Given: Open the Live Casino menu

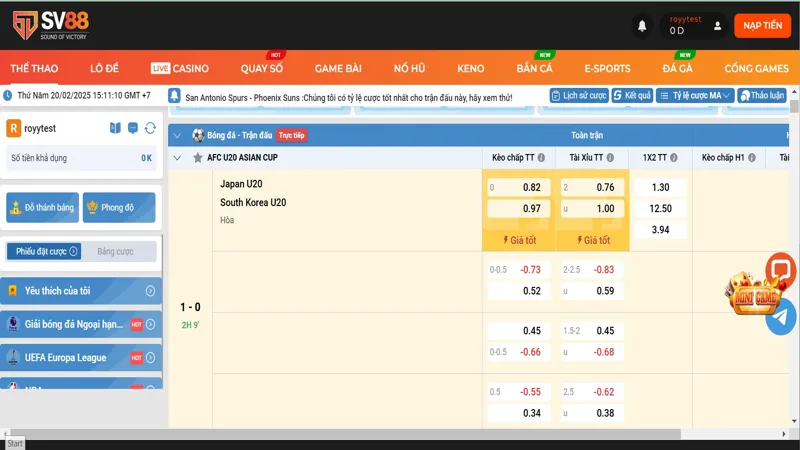Looking at the screenshot, I should (180, 68).
